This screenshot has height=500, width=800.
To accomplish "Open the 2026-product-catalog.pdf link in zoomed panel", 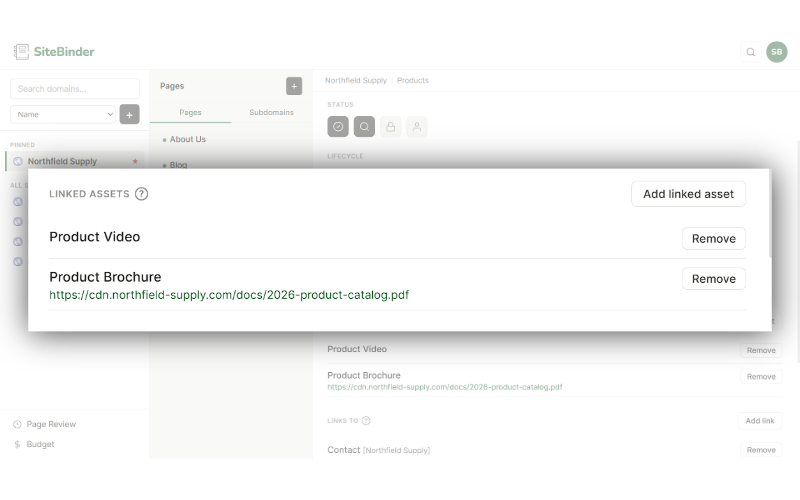I will coord(229,295).
